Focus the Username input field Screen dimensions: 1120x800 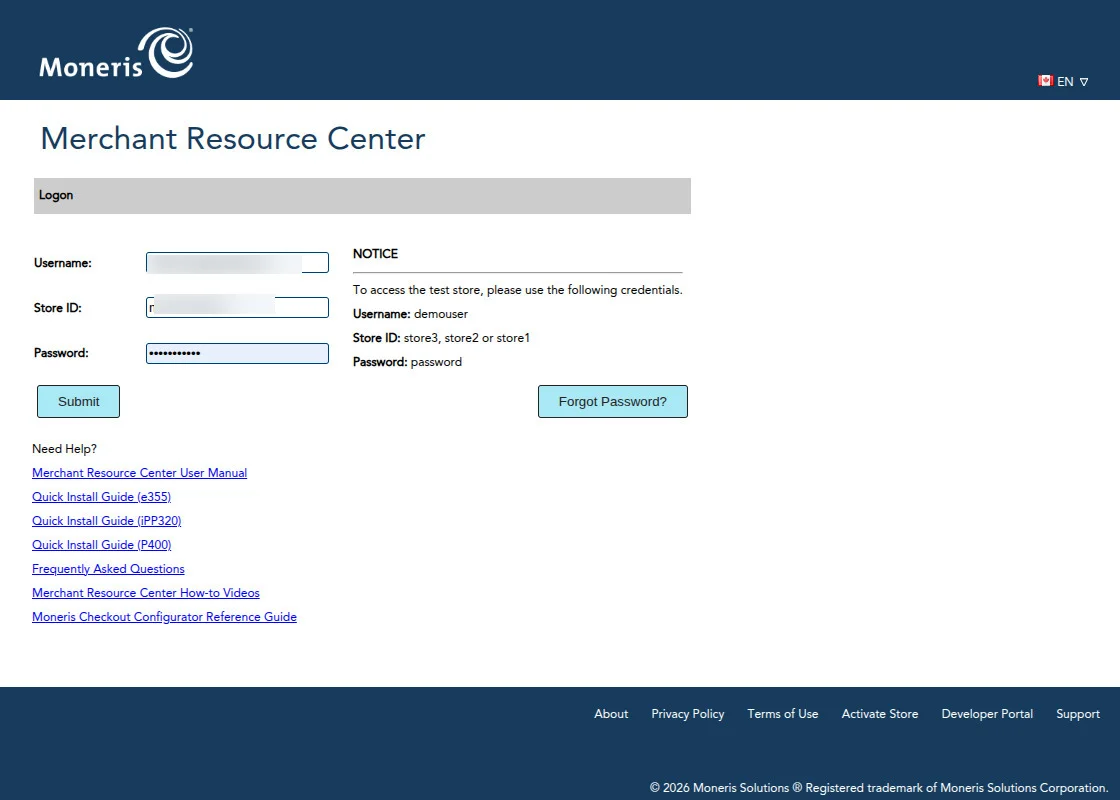pyautogui.click(x=237, y=263)
